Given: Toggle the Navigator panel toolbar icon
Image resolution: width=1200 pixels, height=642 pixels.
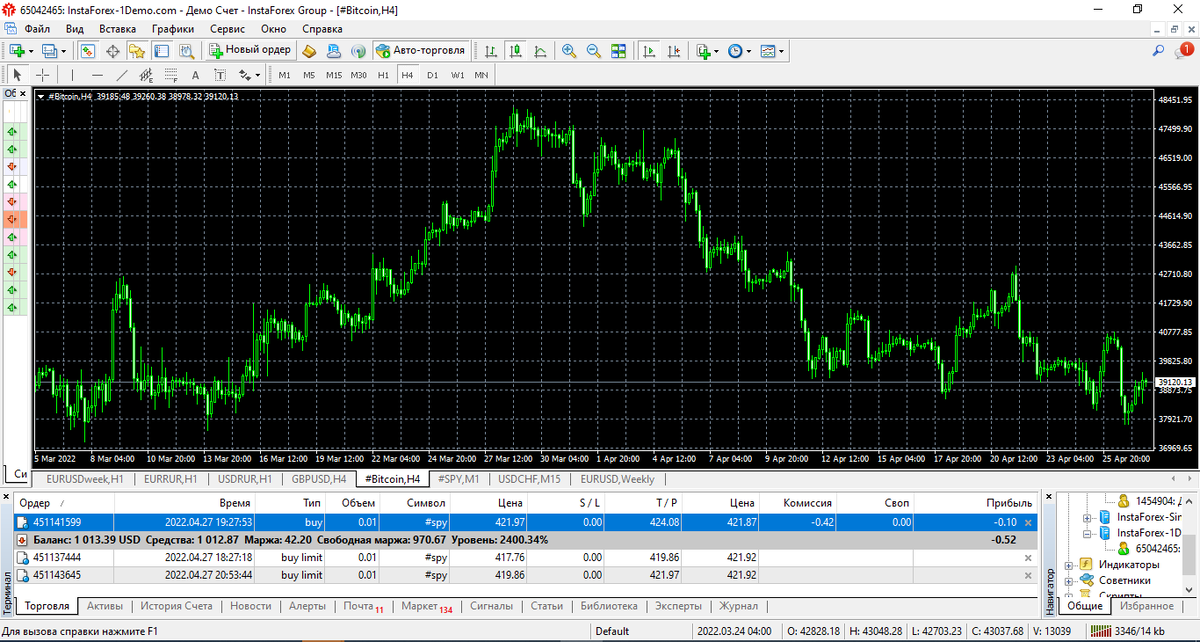Looking at the screenshot, I should pos(137,50).
